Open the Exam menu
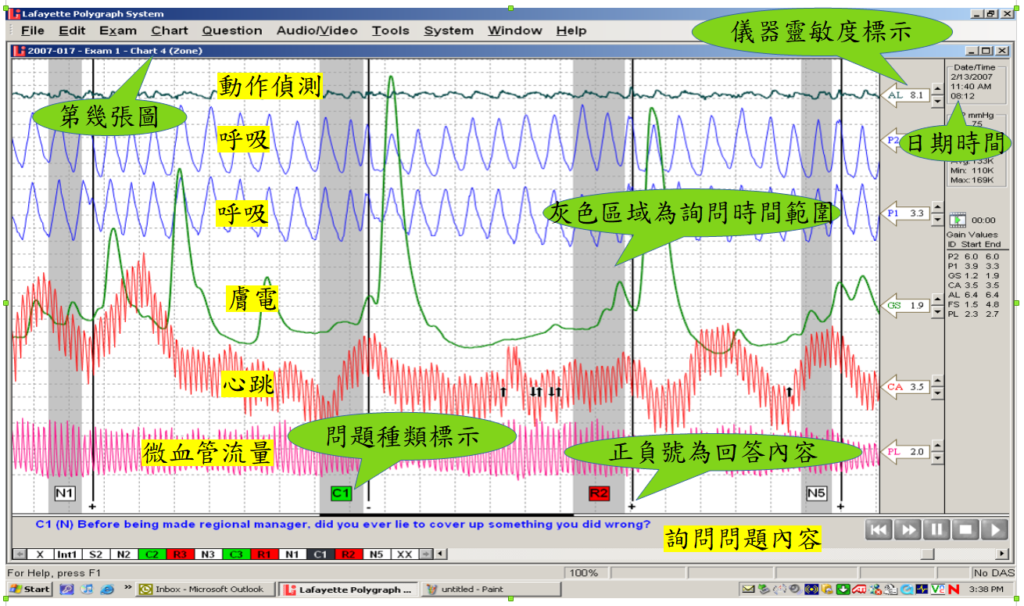 coord(118,30)
